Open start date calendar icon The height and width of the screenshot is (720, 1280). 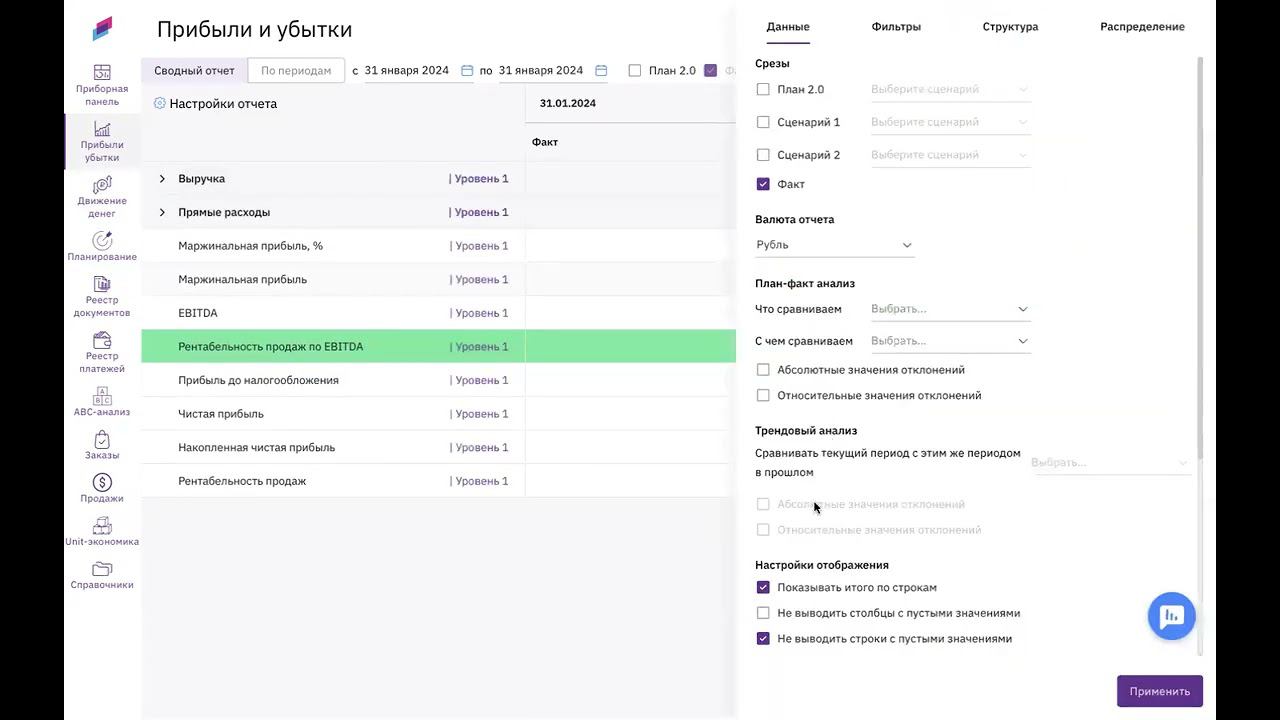tap(467, 71)
